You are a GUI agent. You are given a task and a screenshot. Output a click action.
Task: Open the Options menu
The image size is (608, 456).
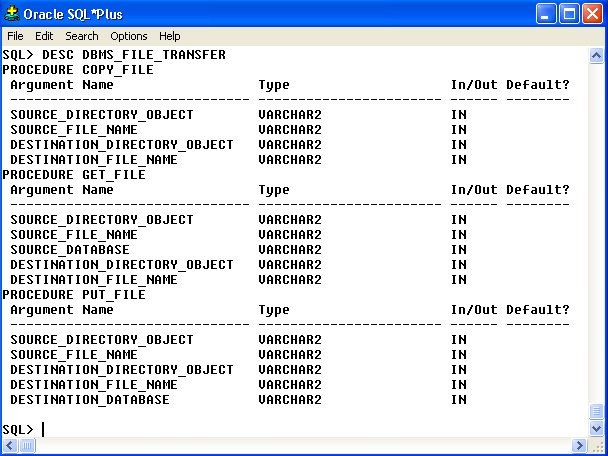click(129, 36)
